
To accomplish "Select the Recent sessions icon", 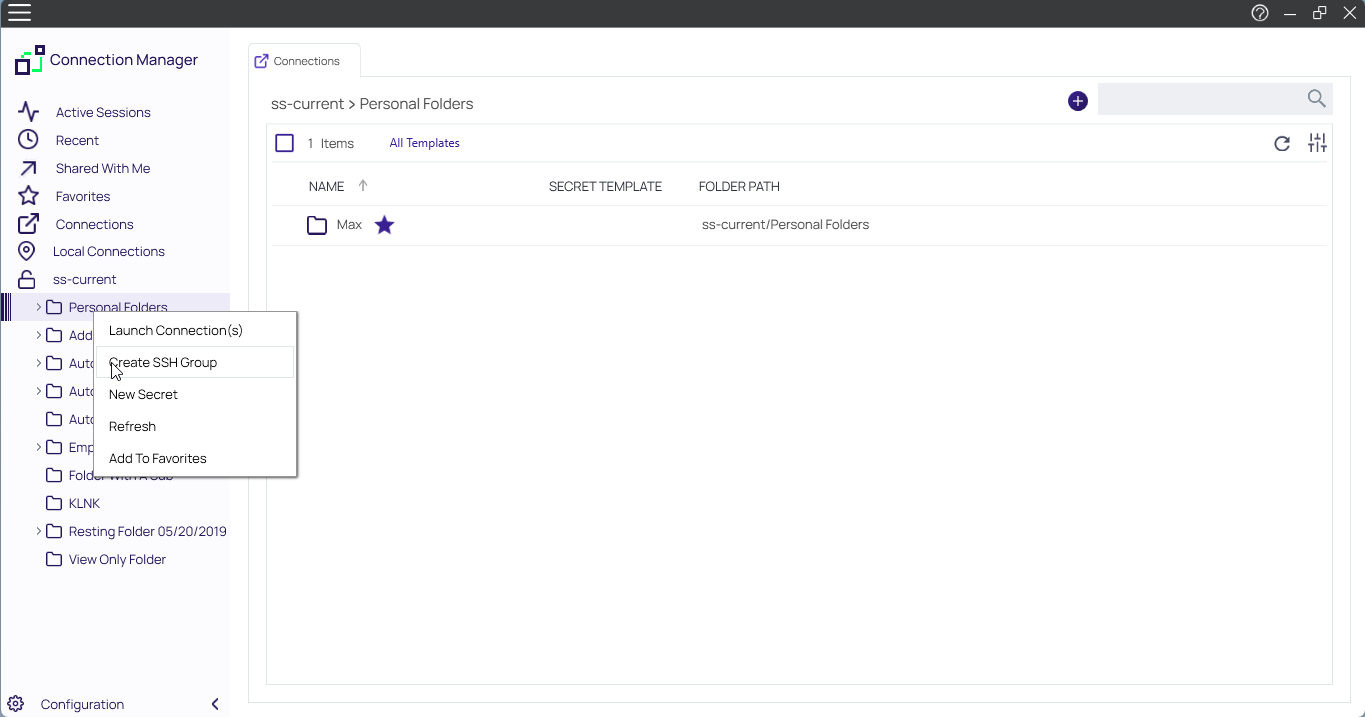I will coord(26,140).
